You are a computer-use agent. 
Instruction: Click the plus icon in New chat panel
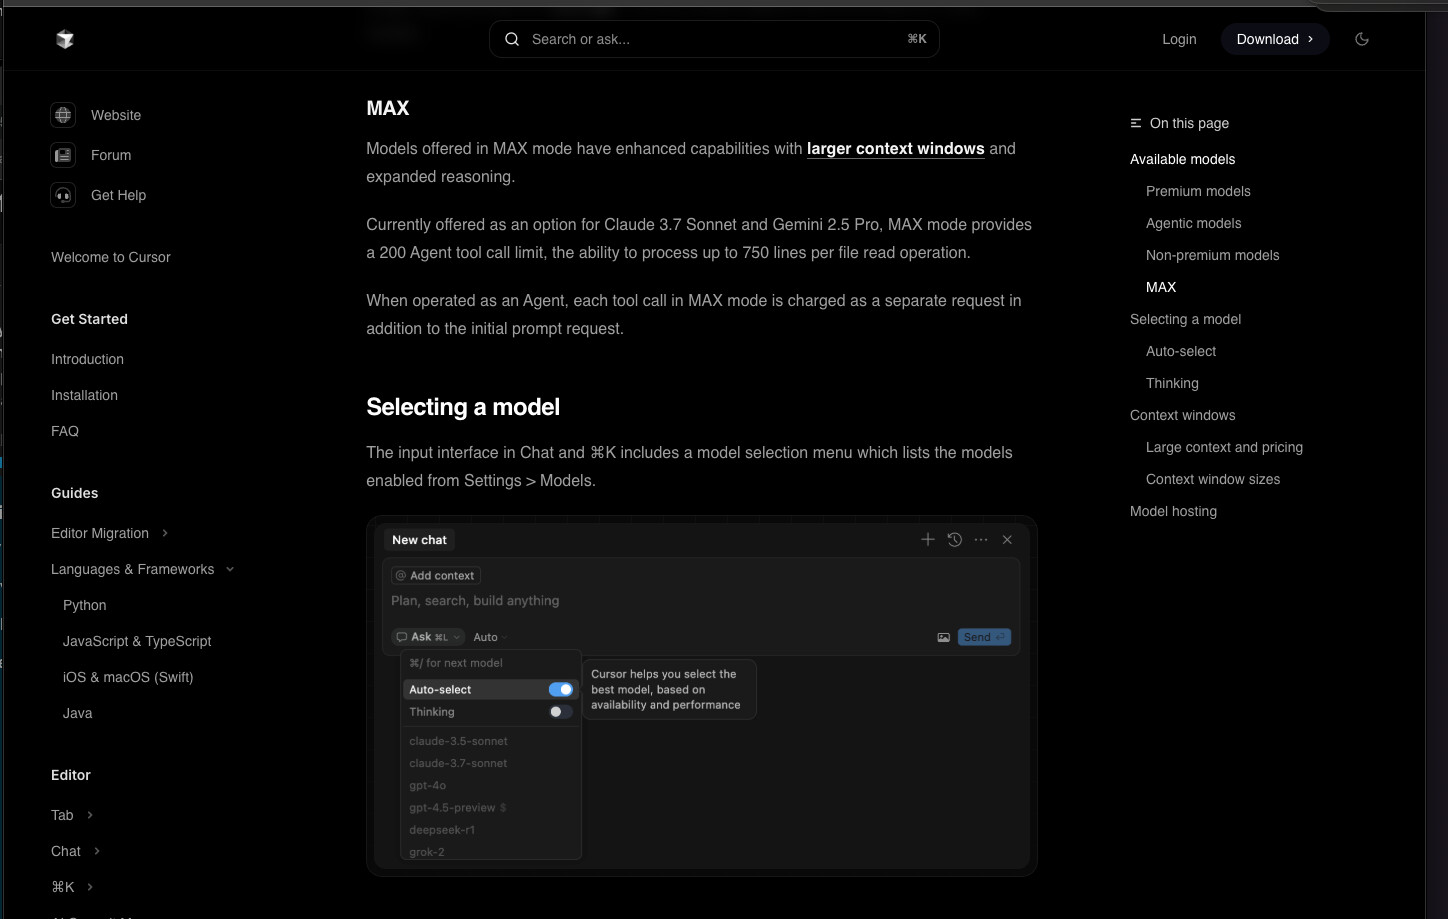(928, 539)
